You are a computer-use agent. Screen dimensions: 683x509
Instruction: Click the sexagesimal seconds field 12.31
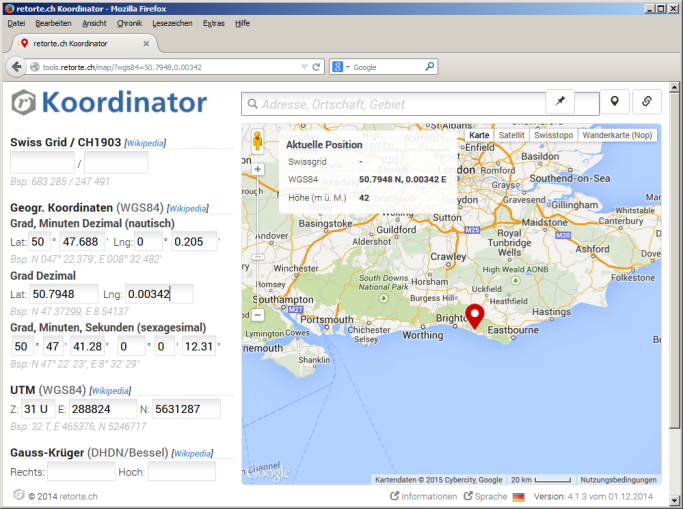click(x=199, y=347)
